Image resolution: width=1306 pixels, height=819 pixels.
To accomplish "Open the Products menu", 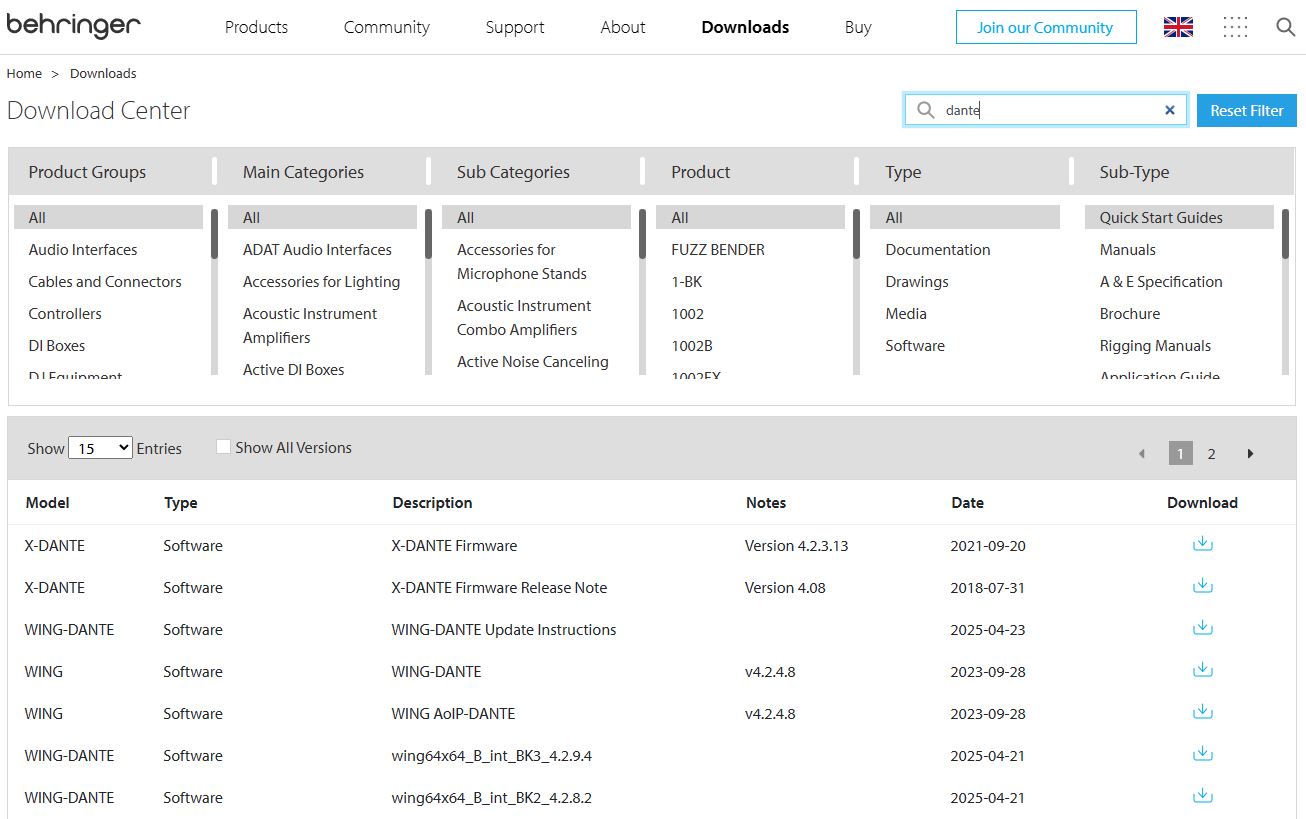I will tap(256, 27).
